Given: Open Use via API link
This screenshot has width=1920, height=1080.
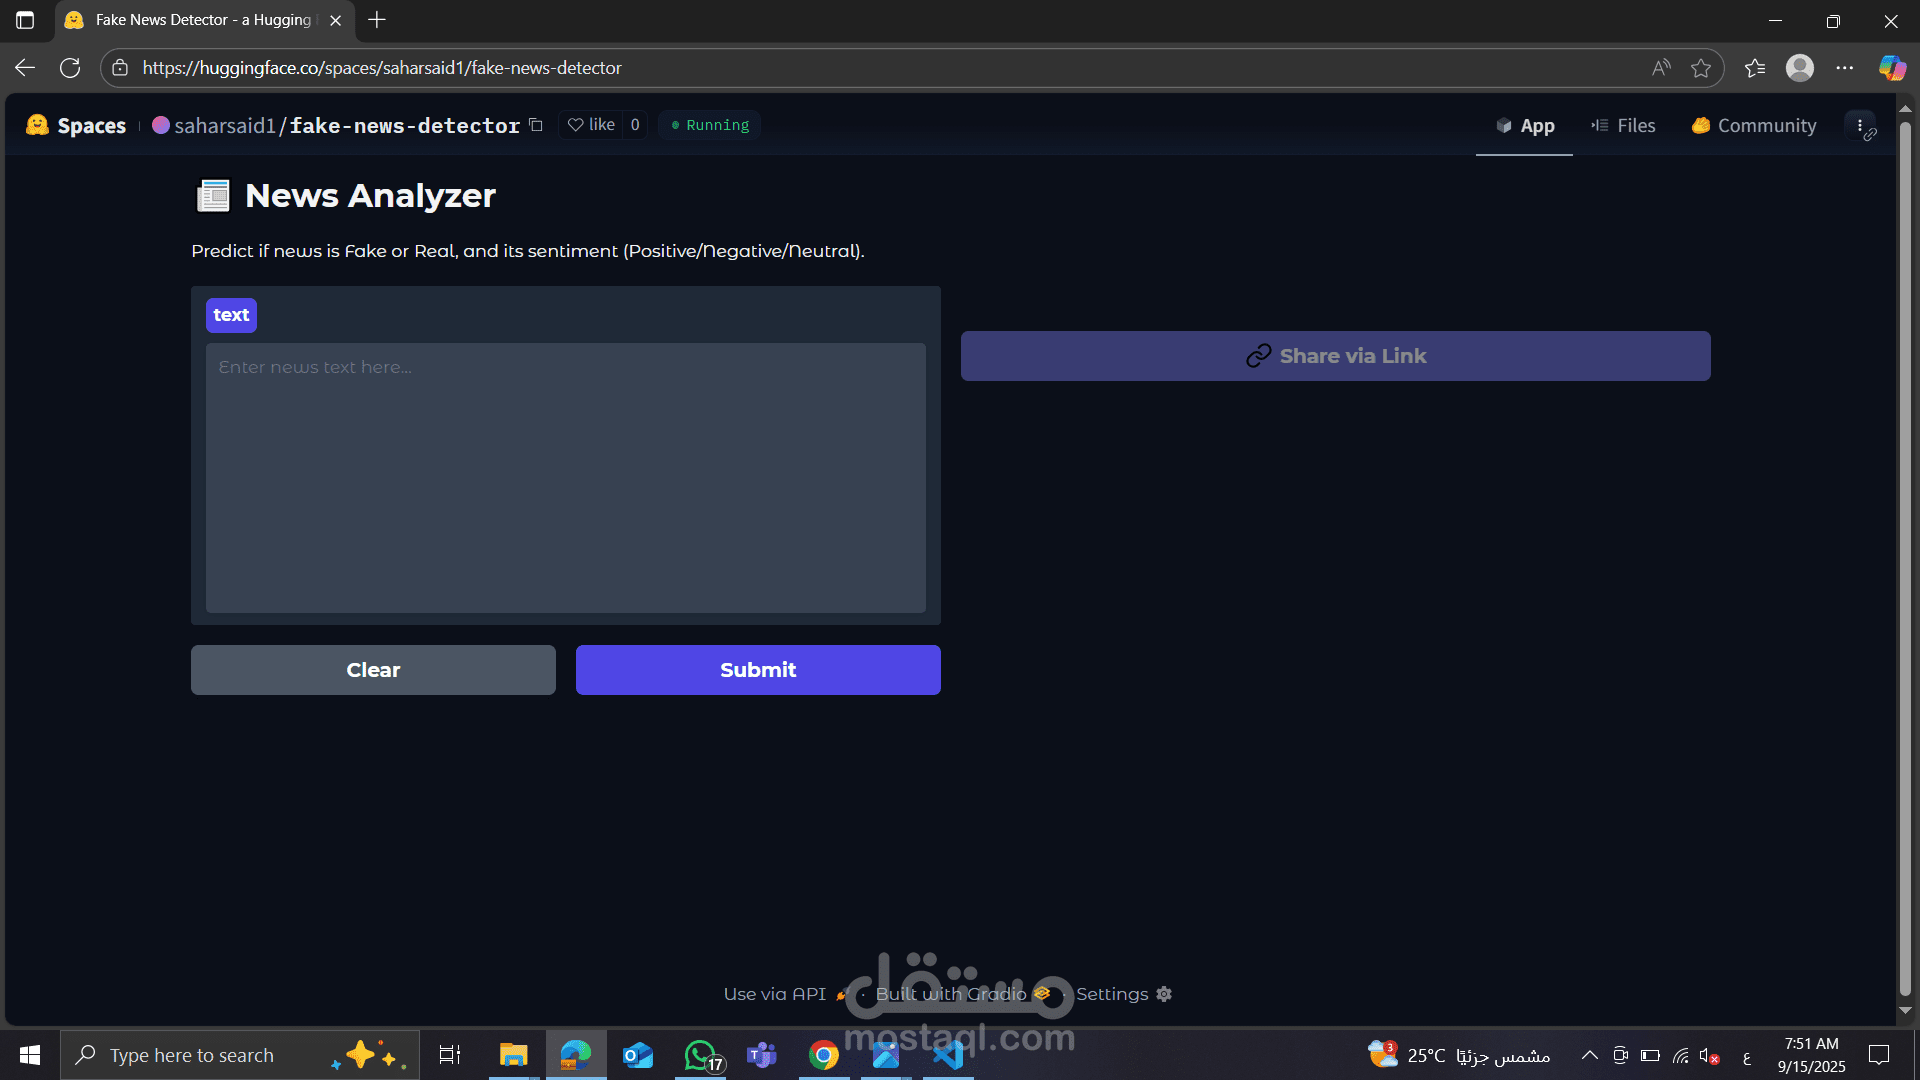Looking at the screenshot, I should click(775, 994).
